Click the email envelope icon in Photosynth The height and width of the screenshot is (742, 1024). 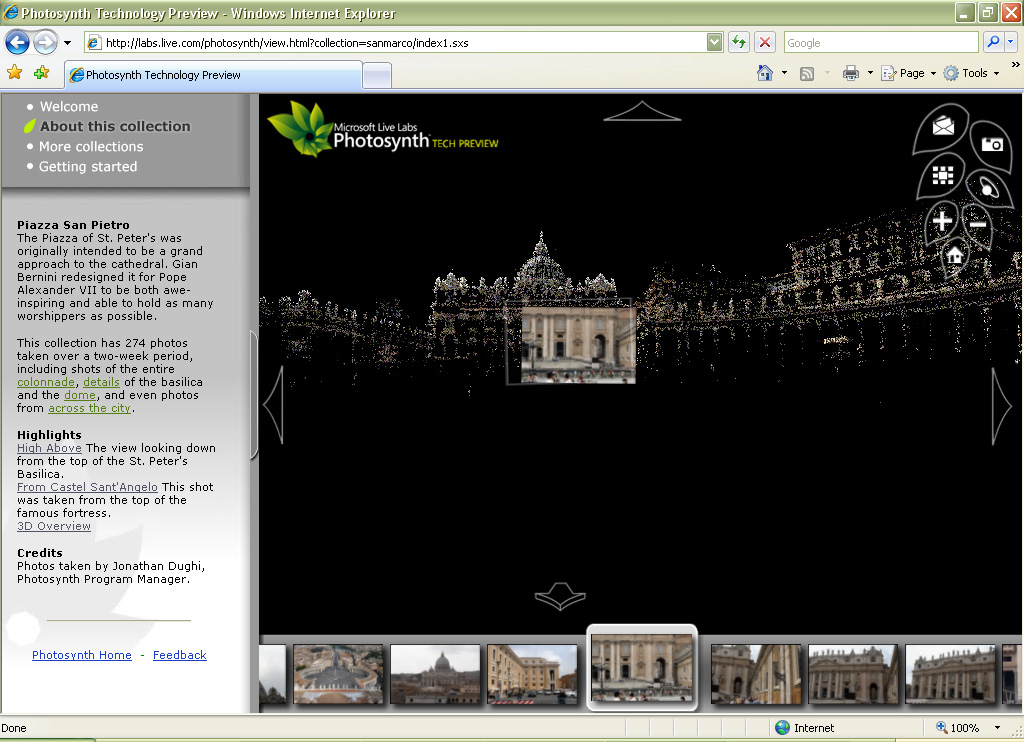pos(943,125)
